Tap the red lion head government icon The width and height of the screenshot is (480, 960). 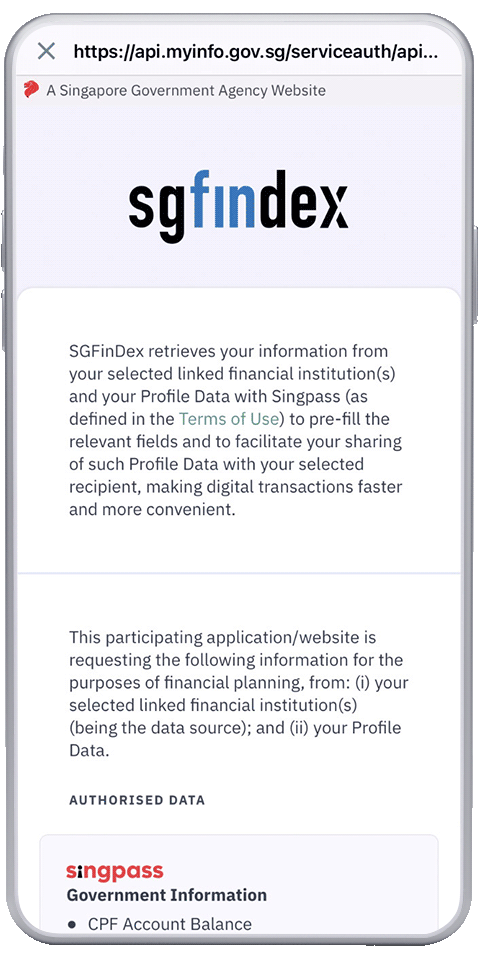[x=31, y=90]
